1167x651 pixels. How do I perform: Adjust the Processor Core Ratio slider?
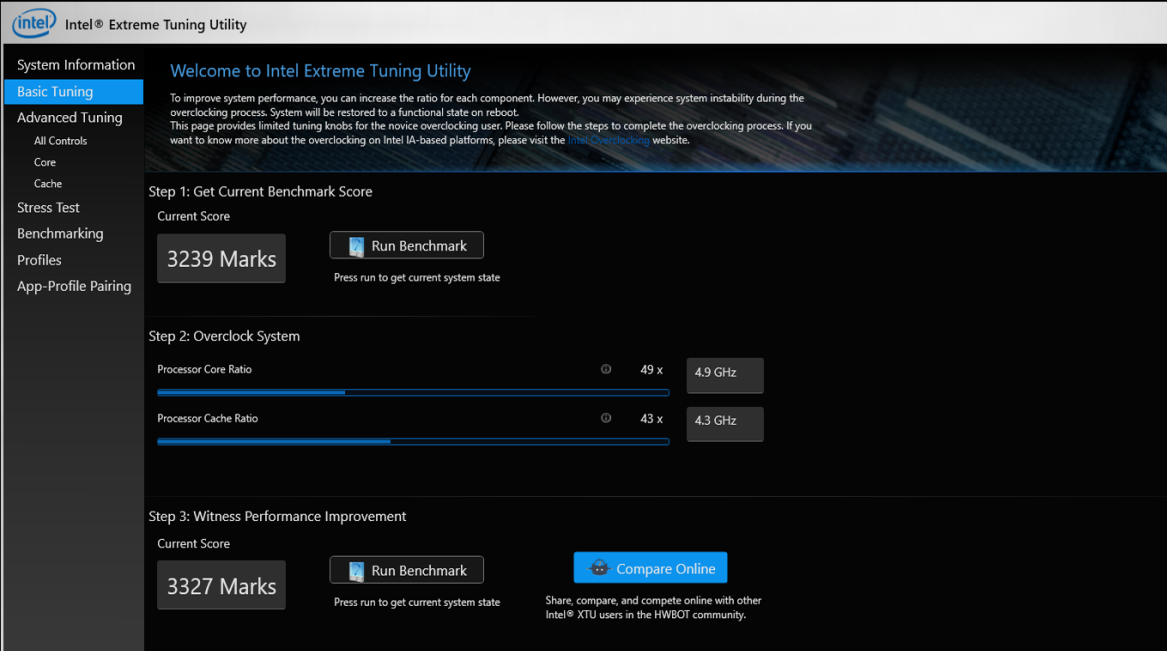pyautogui.click(x=344, y=392)
